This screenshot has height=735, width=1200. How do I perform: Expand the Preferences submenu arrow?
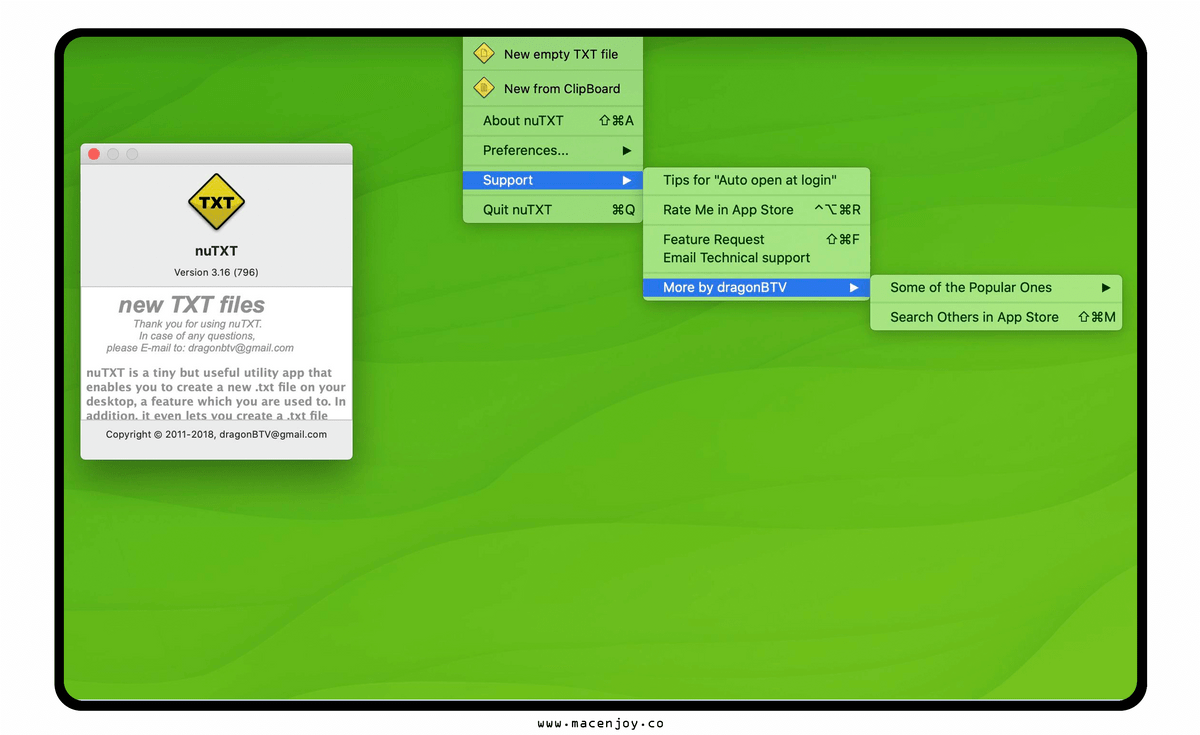(627, 150)
